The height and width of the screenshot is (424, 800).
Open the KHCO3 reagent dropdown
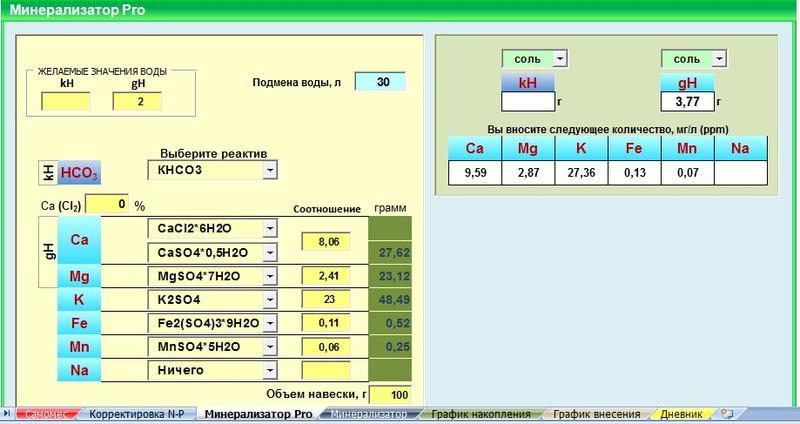[270, 171]
